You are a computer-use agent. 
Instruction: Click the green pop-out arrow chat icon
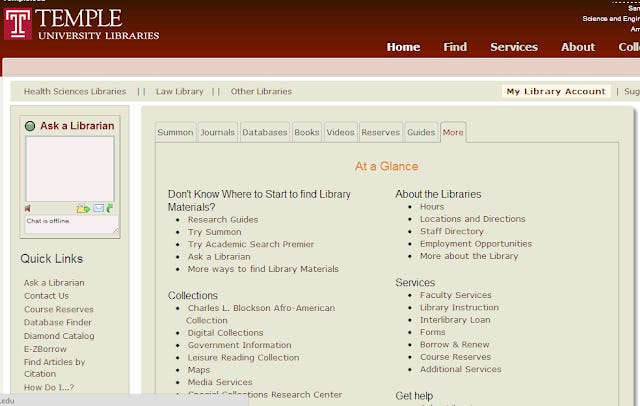pos(109,208)
